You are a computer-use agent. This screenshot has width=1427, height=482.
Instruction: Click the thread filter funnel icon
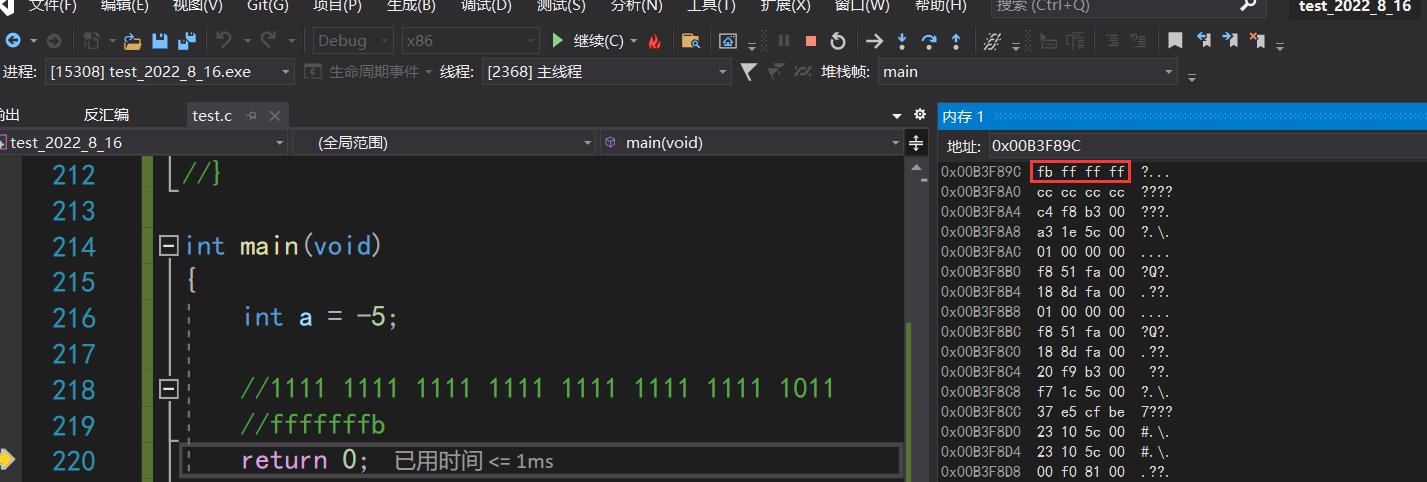(x=748, y=72)
